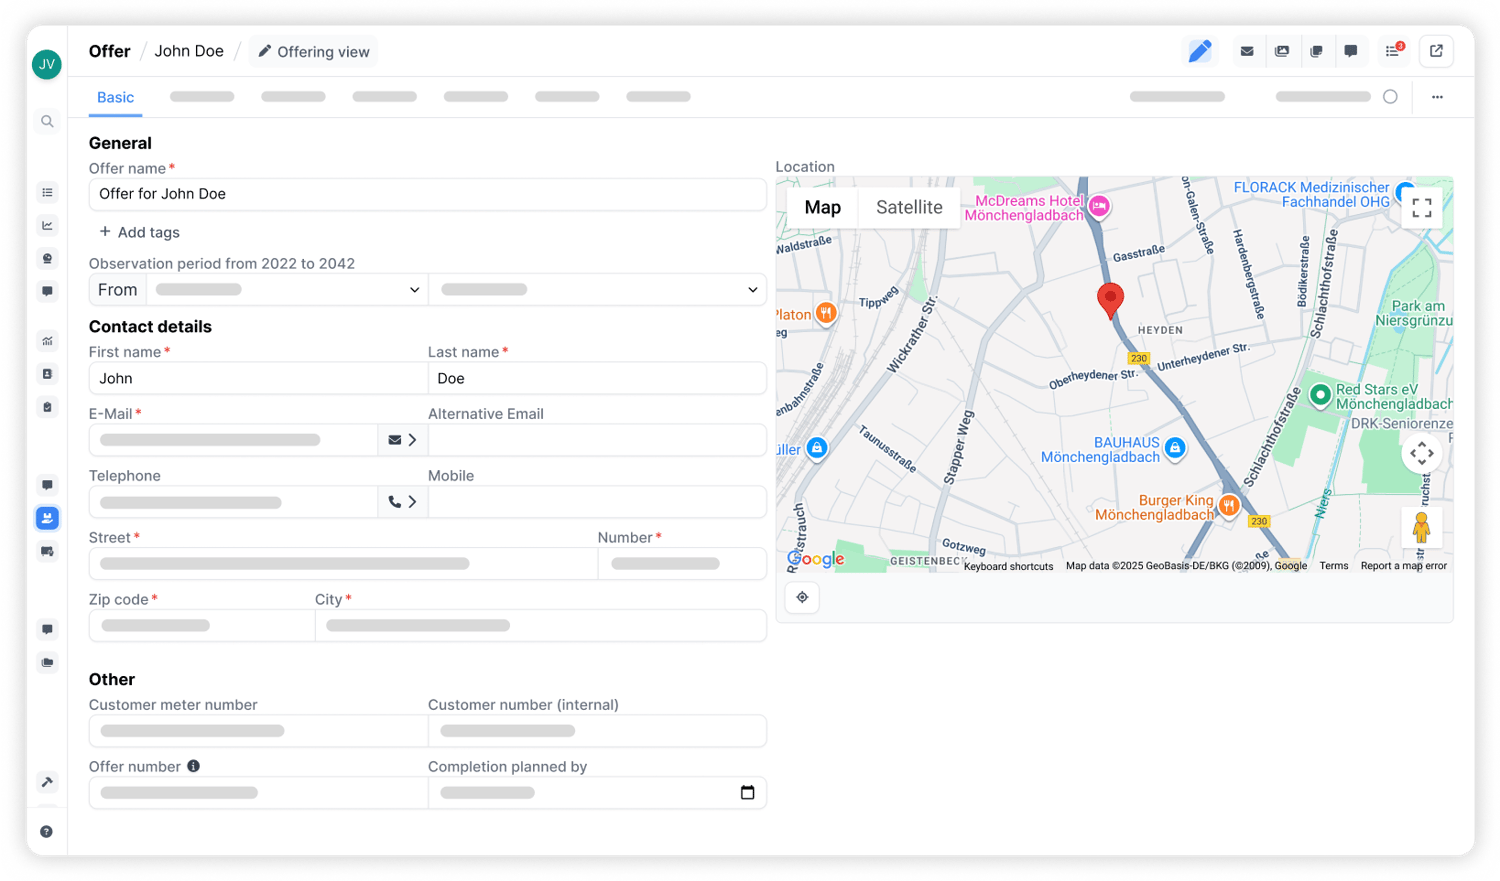Select the empty circle radio near top right
Screen dimensions: 1500x881
(1390, 97)
